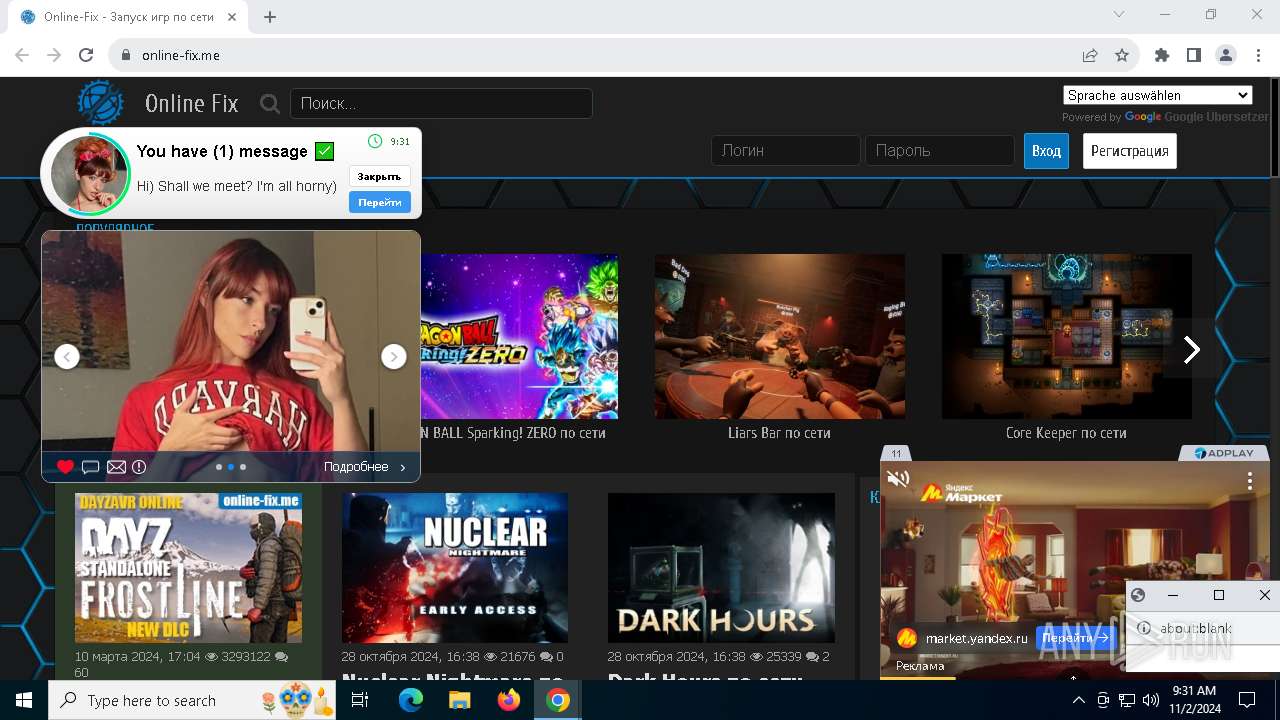Image resolution: width=1280 pixels, height=720 pixels.
Task: Open the Nuclear Nightmare thumbnail
Action: click(455, 568)
